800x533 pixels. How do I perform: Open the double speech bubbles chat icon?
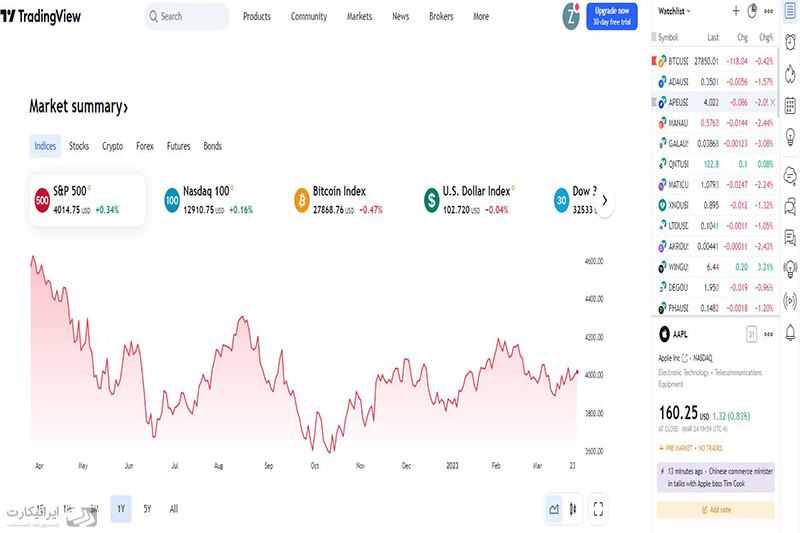(790, 207)
